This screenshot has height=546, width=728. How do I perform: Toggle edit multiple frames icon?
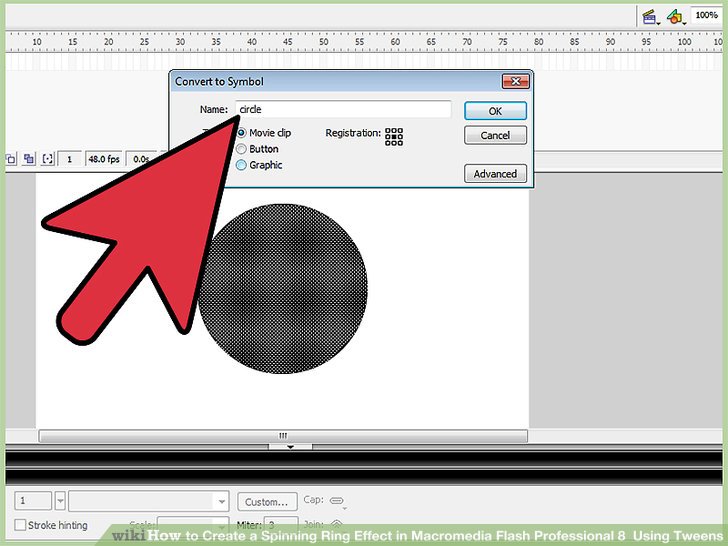click(x=29, y=159)
